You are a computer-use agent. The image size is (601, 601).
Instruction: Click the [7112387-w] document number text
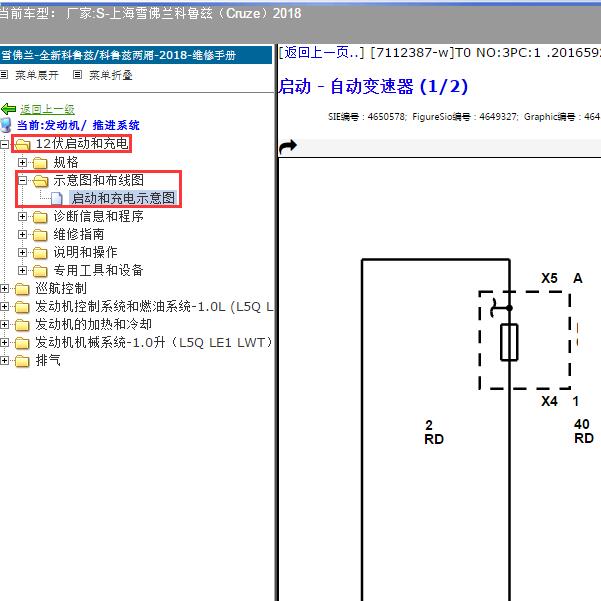[412, 53]
